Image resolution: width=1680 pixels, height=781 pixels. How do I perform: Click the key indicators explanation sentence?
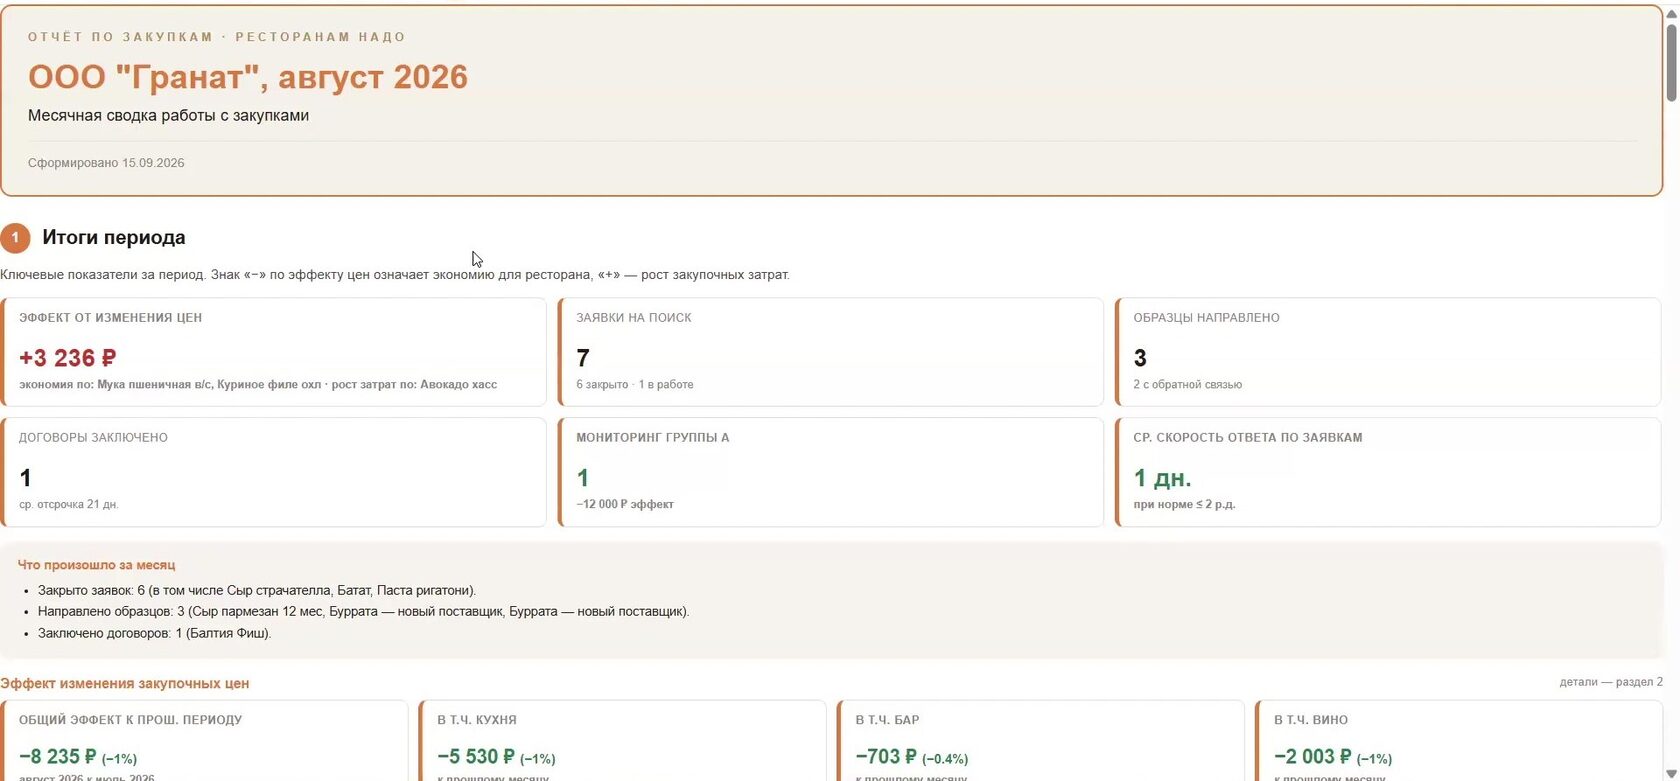(x=395, y=275)
